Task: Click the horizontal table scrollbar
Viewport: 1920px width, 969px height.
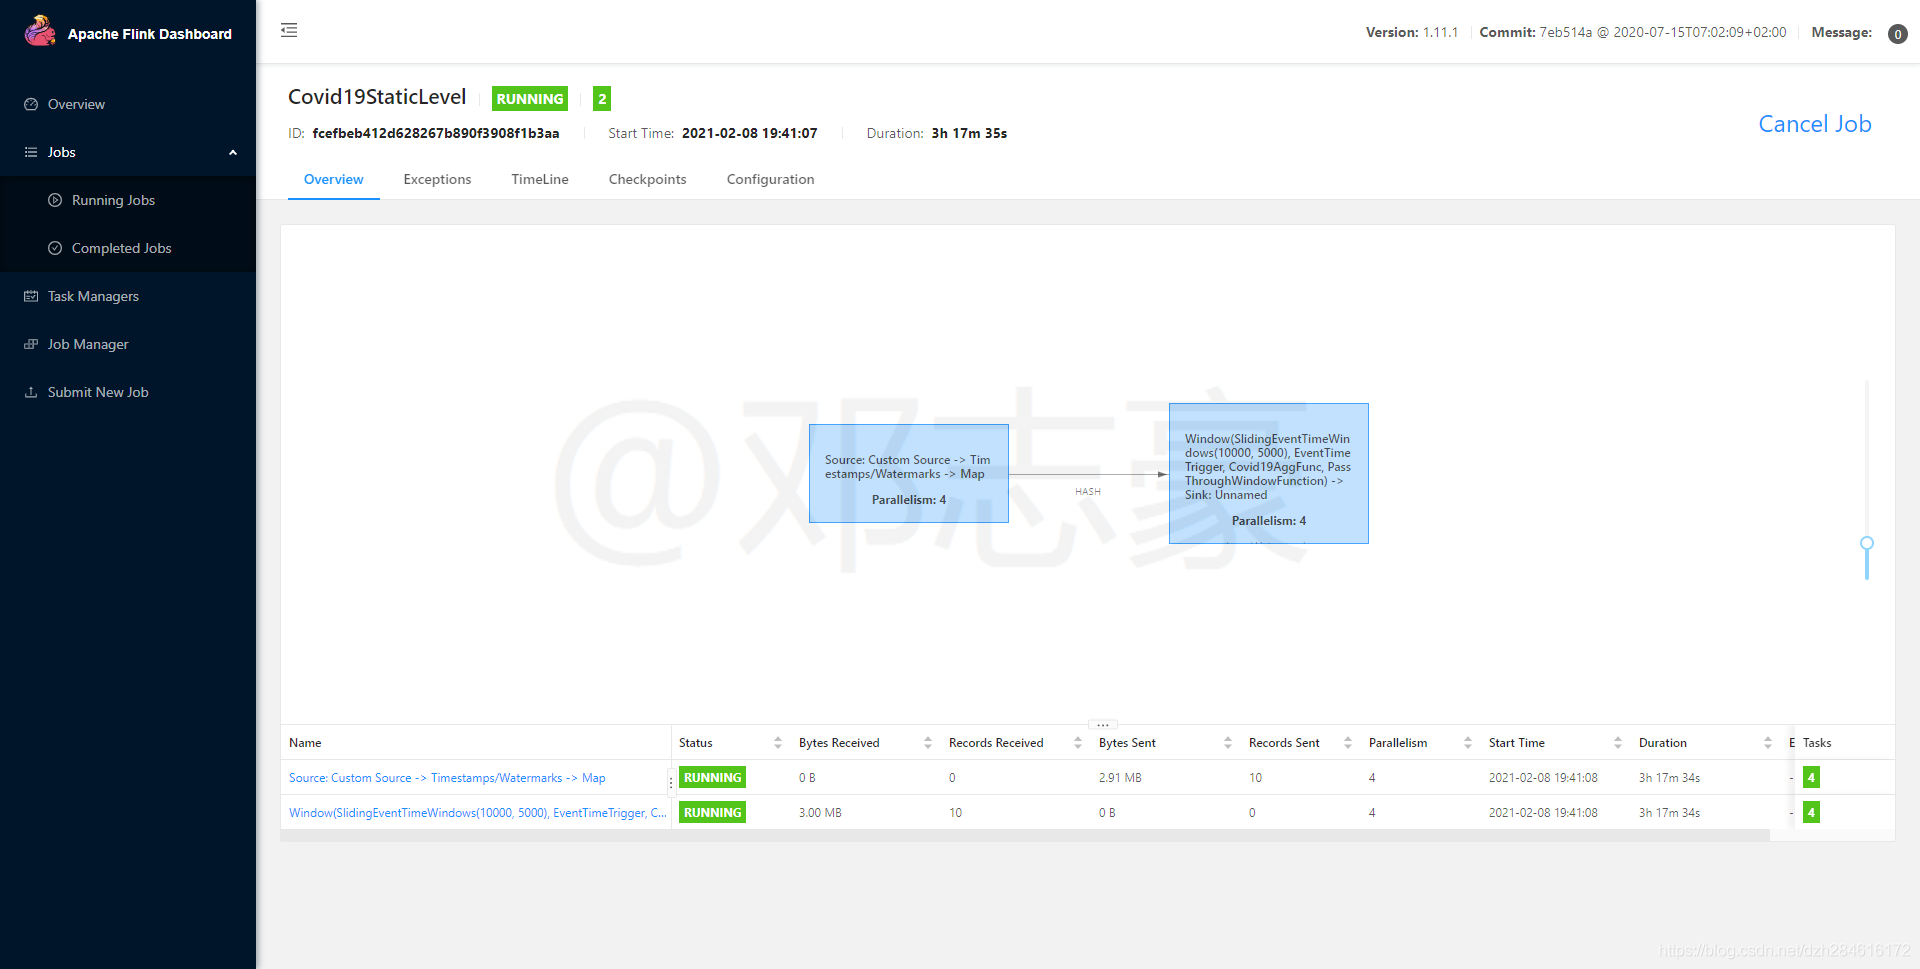Action: 1025,836
